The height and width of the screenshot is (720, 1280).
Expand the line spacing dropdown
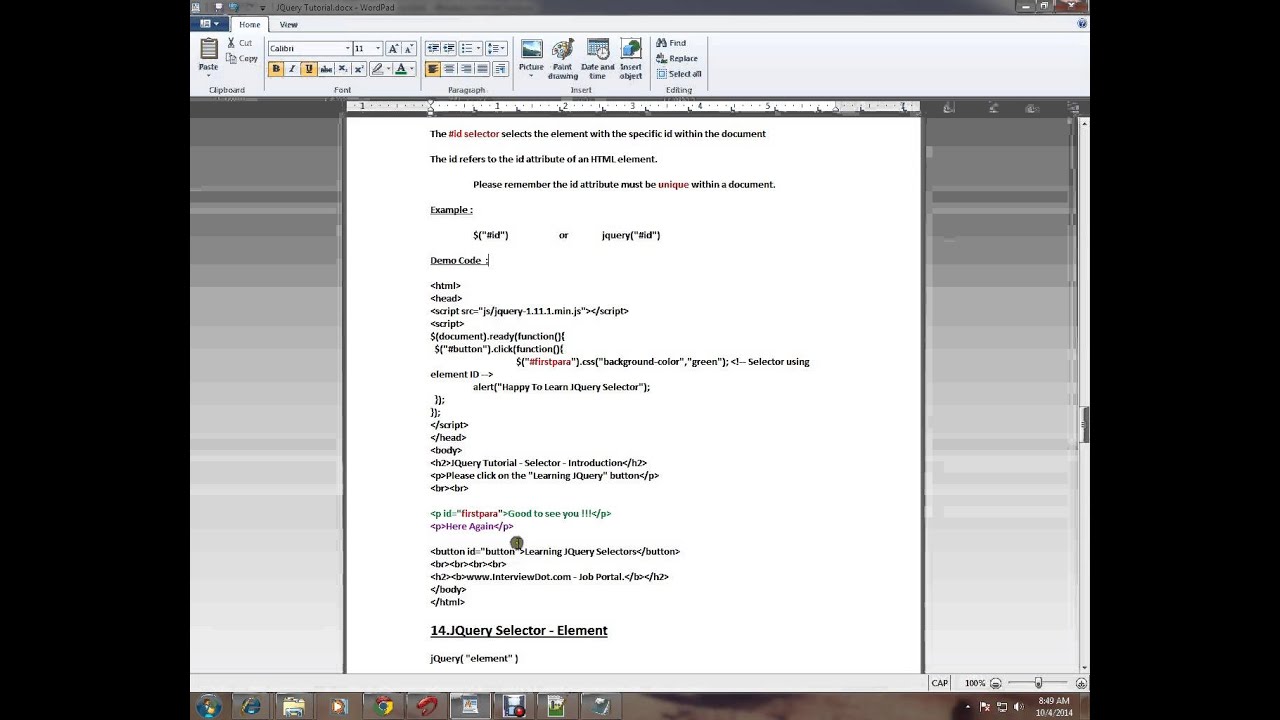pos(502,48)
